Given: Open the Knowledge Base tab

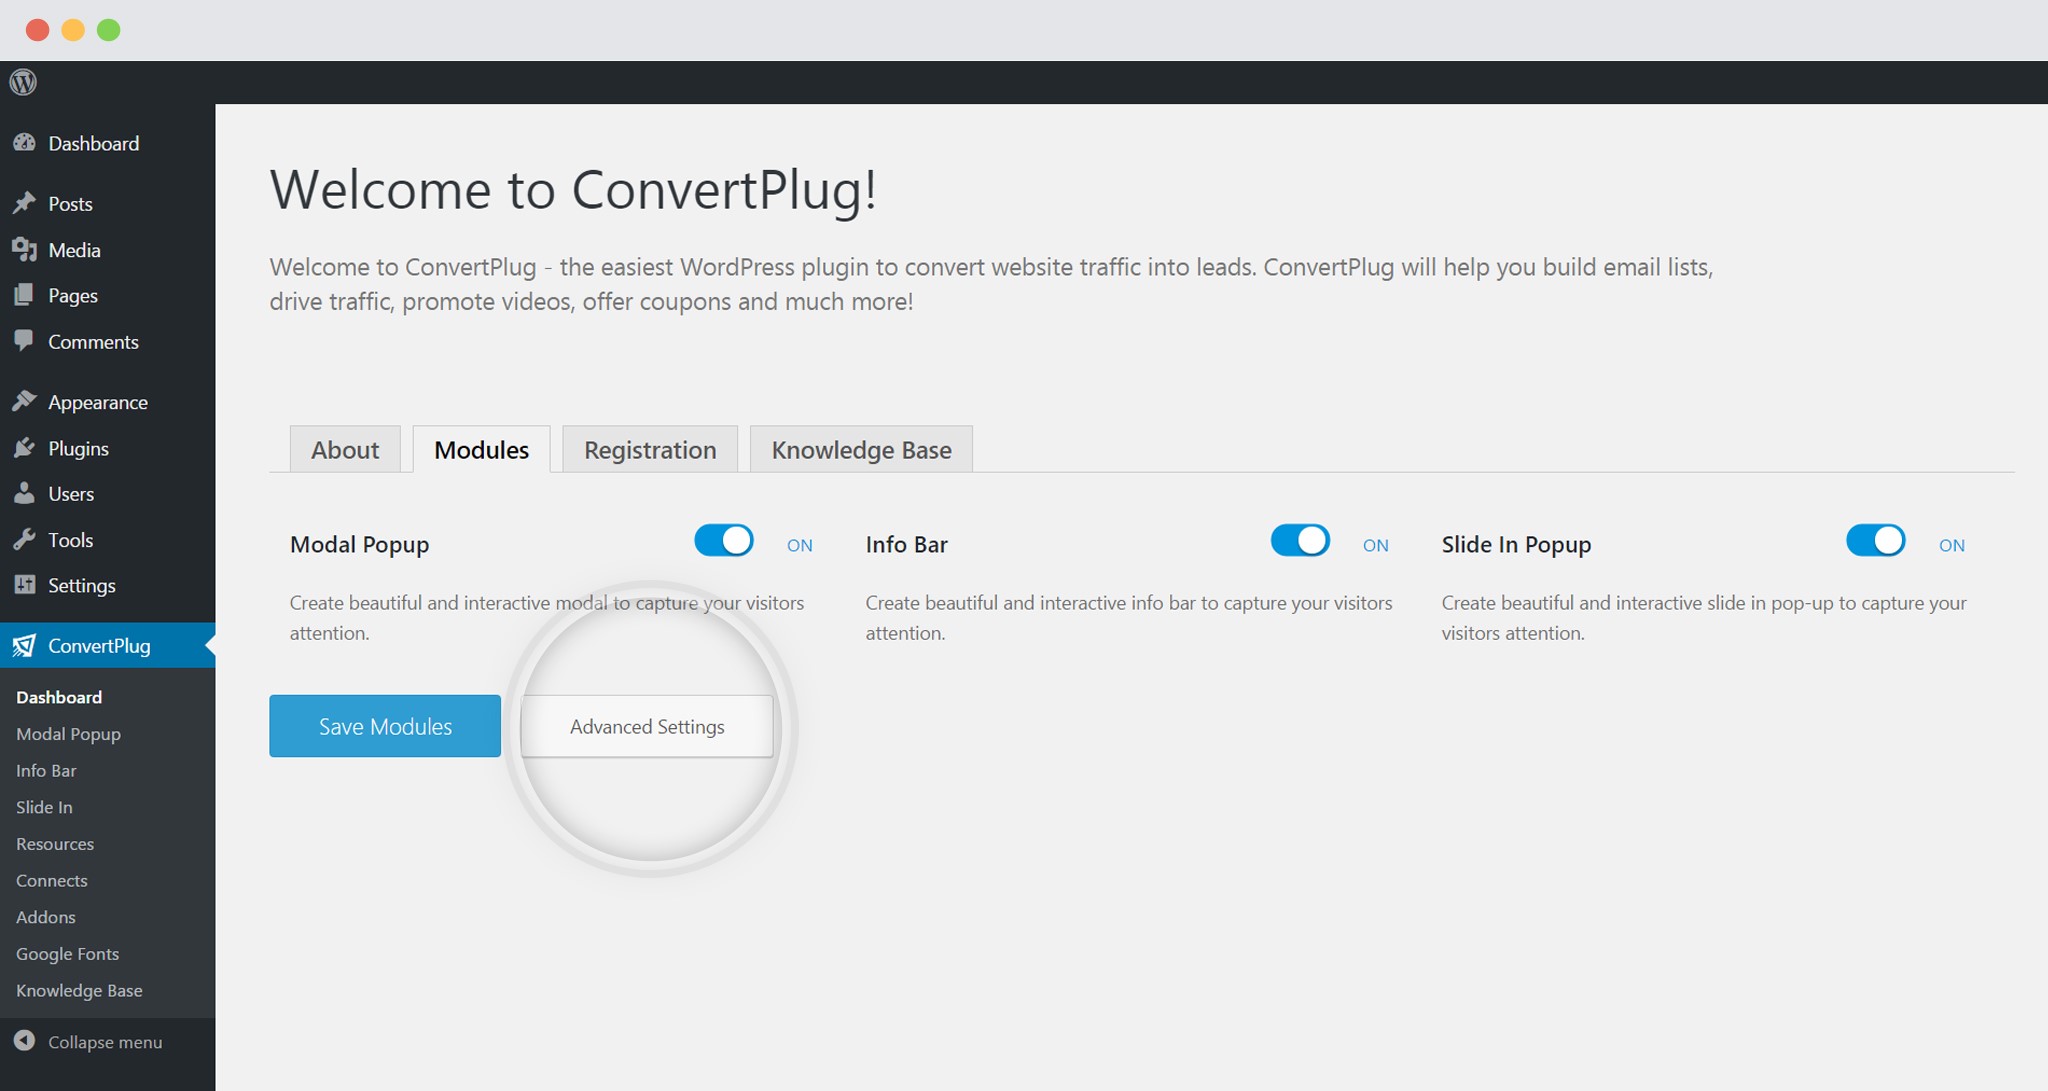Looking at the screenshot, I should click(861, 449).
